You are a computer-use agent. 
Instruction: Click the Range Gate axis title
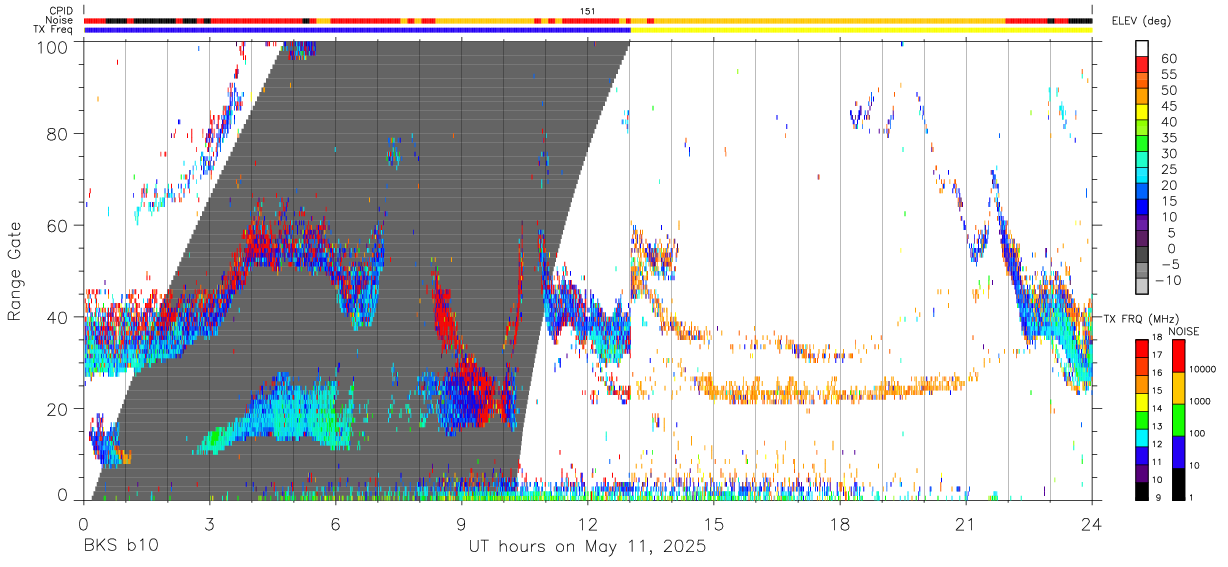pyautogui.click(x=16, y=271)
